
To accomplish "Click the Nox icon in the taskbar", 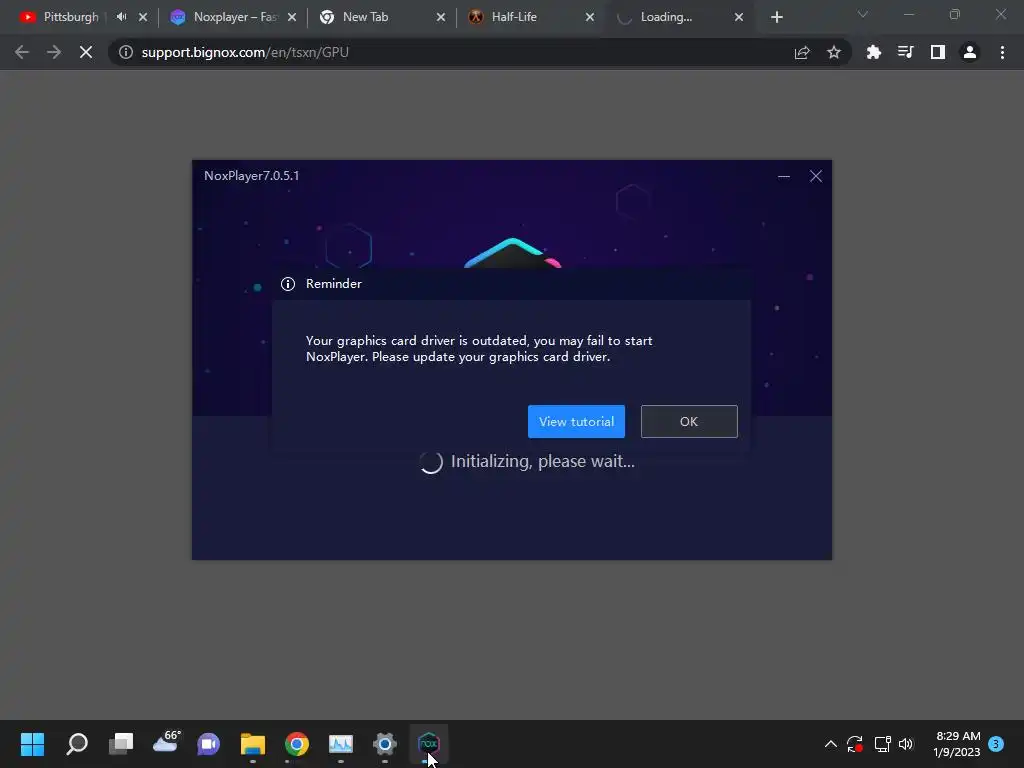I will coord(428,744).
